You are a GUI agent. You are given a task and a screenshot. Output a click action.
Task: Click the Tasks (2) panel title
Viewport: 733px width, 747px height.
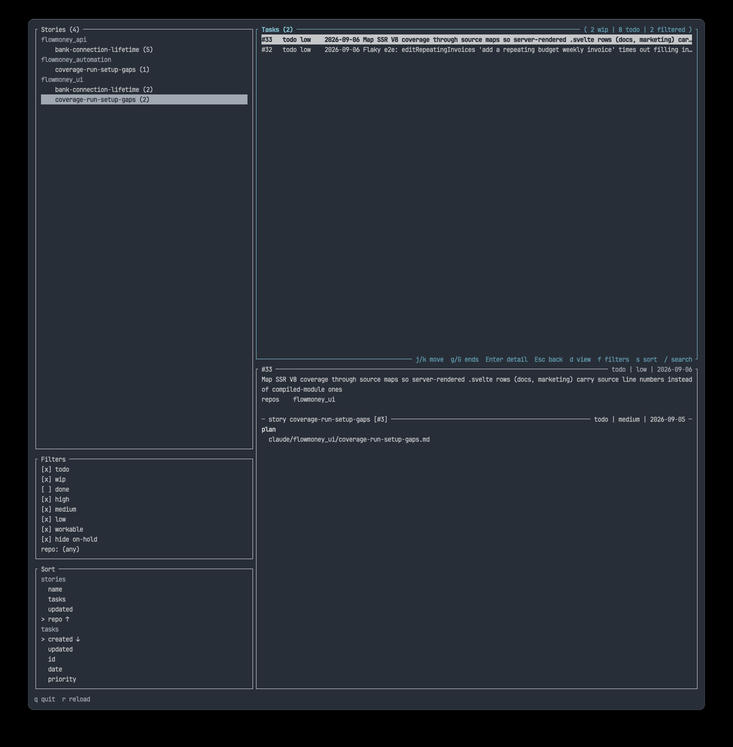point(277,30)
